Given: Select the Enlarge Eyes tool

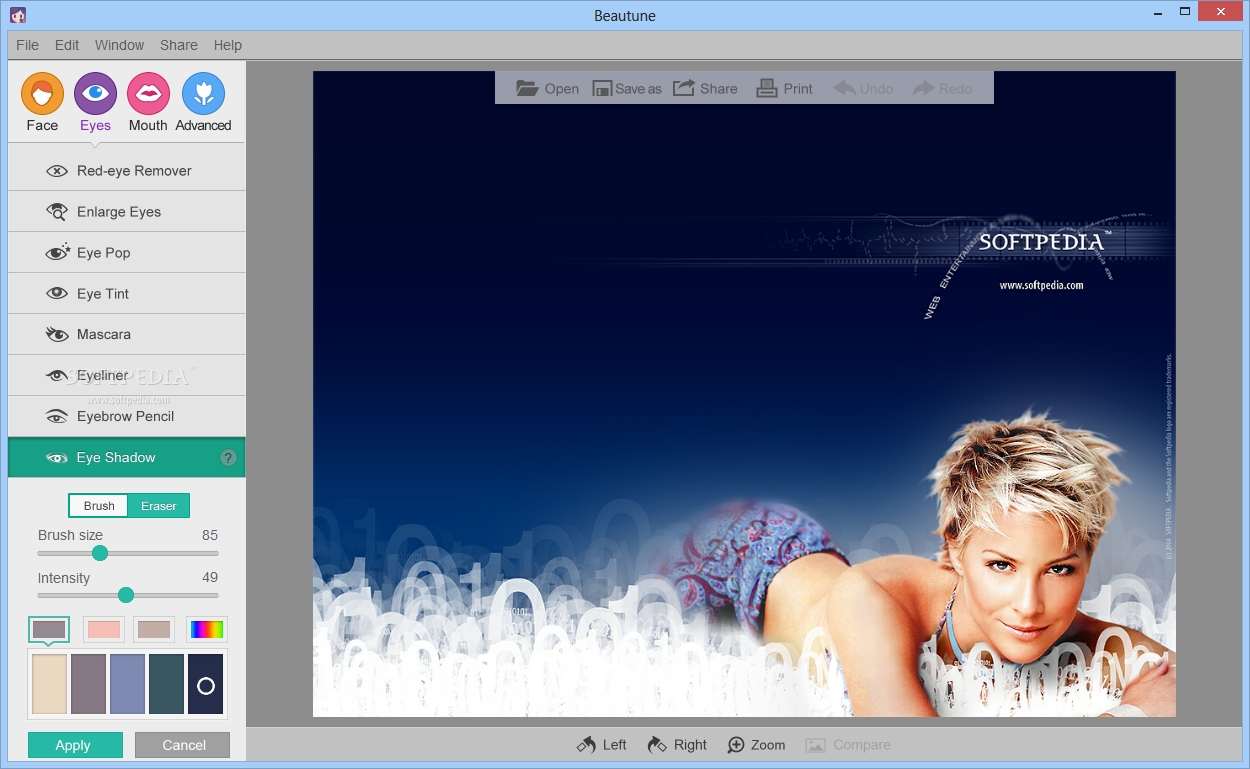Looking at the screenshot, I should [126, 212].
